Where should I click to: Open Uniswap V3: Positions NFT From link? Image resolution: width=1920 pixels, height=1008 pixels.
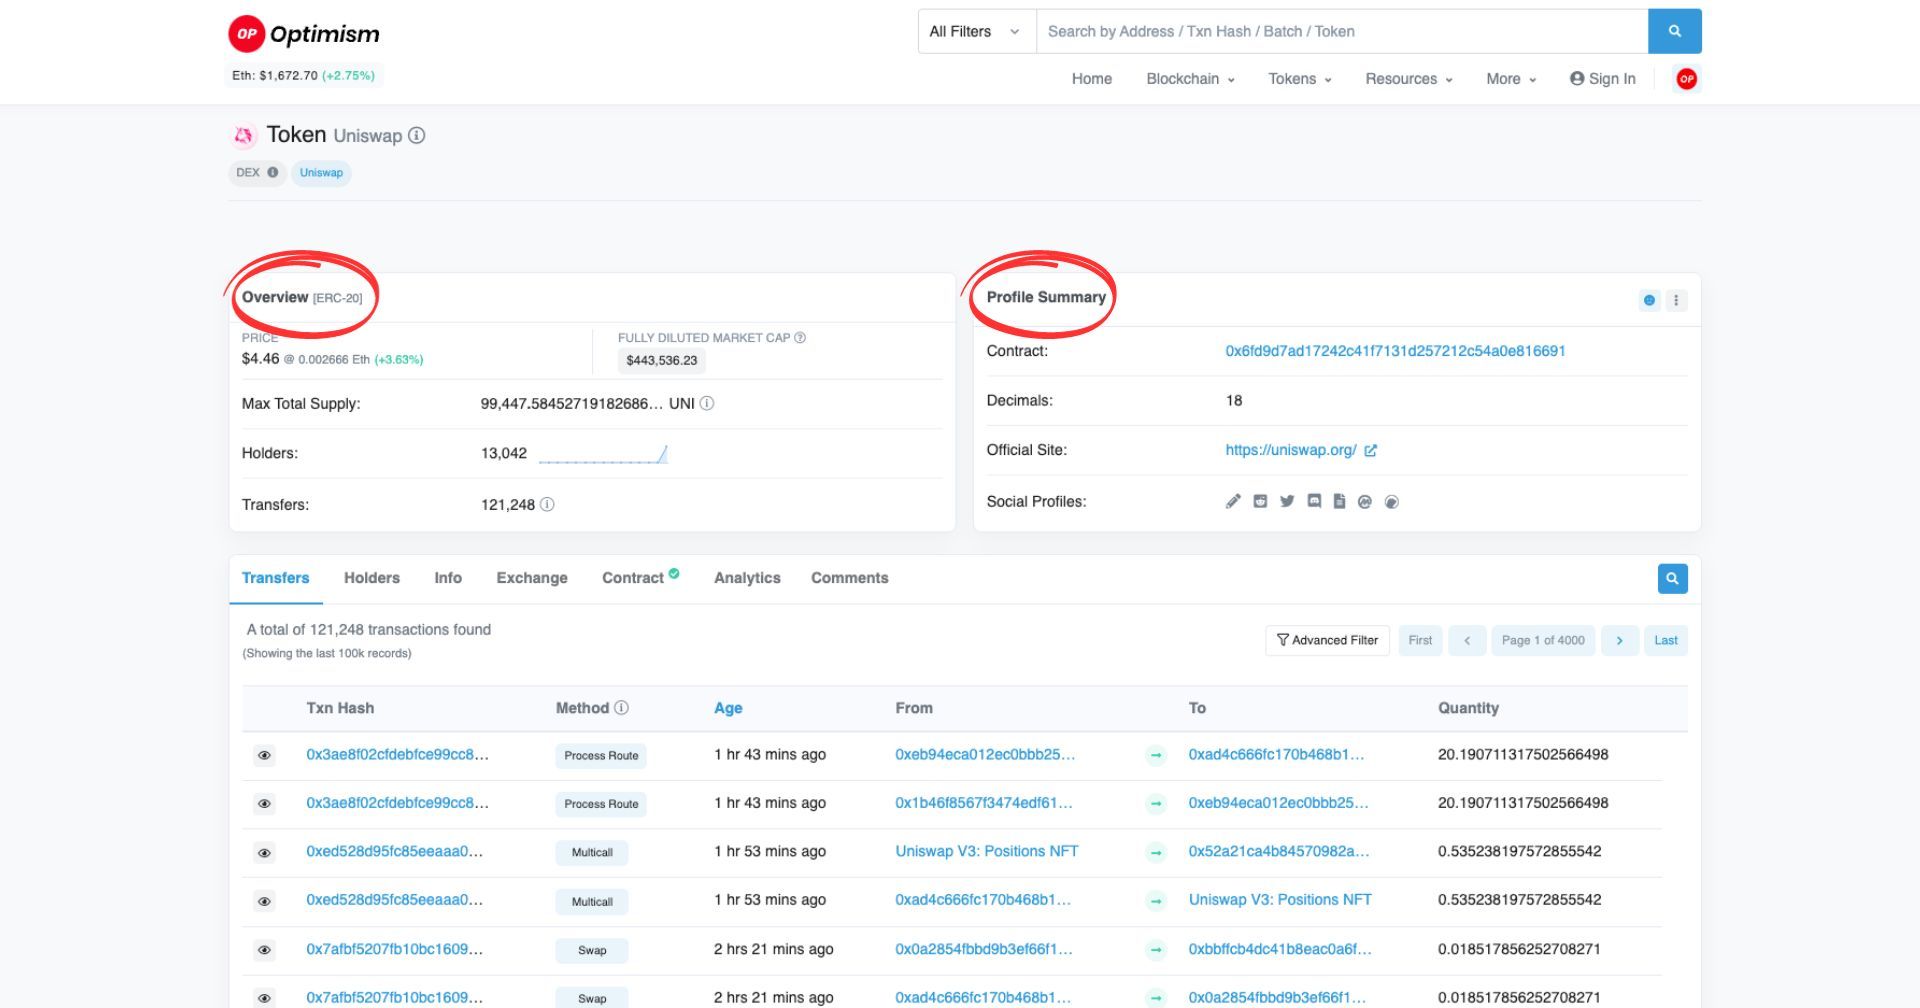pos(987,852)
